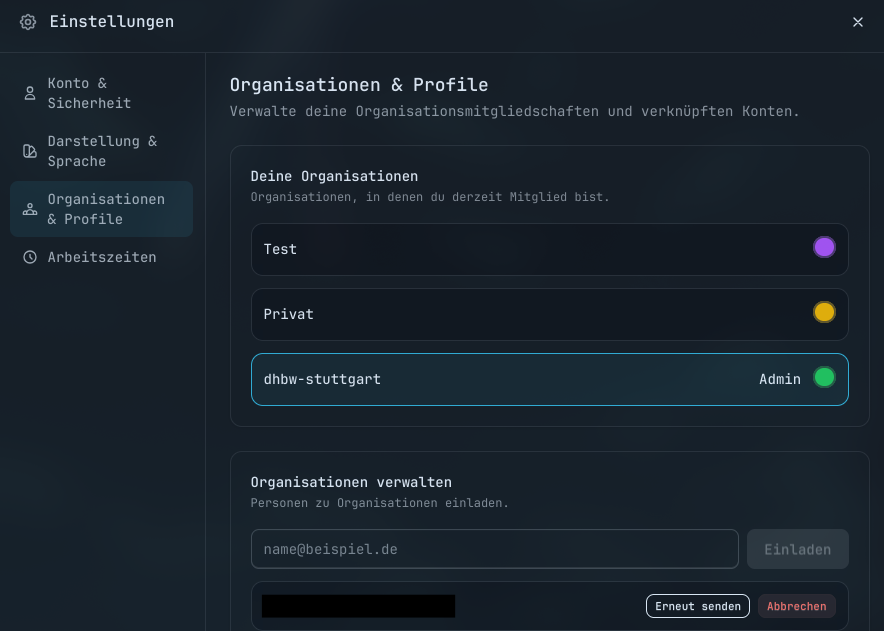The width and height of the screenshot is (884, 631).
Task: Click the clock icon for Arbeitszeiten
Action: [30, 257]
